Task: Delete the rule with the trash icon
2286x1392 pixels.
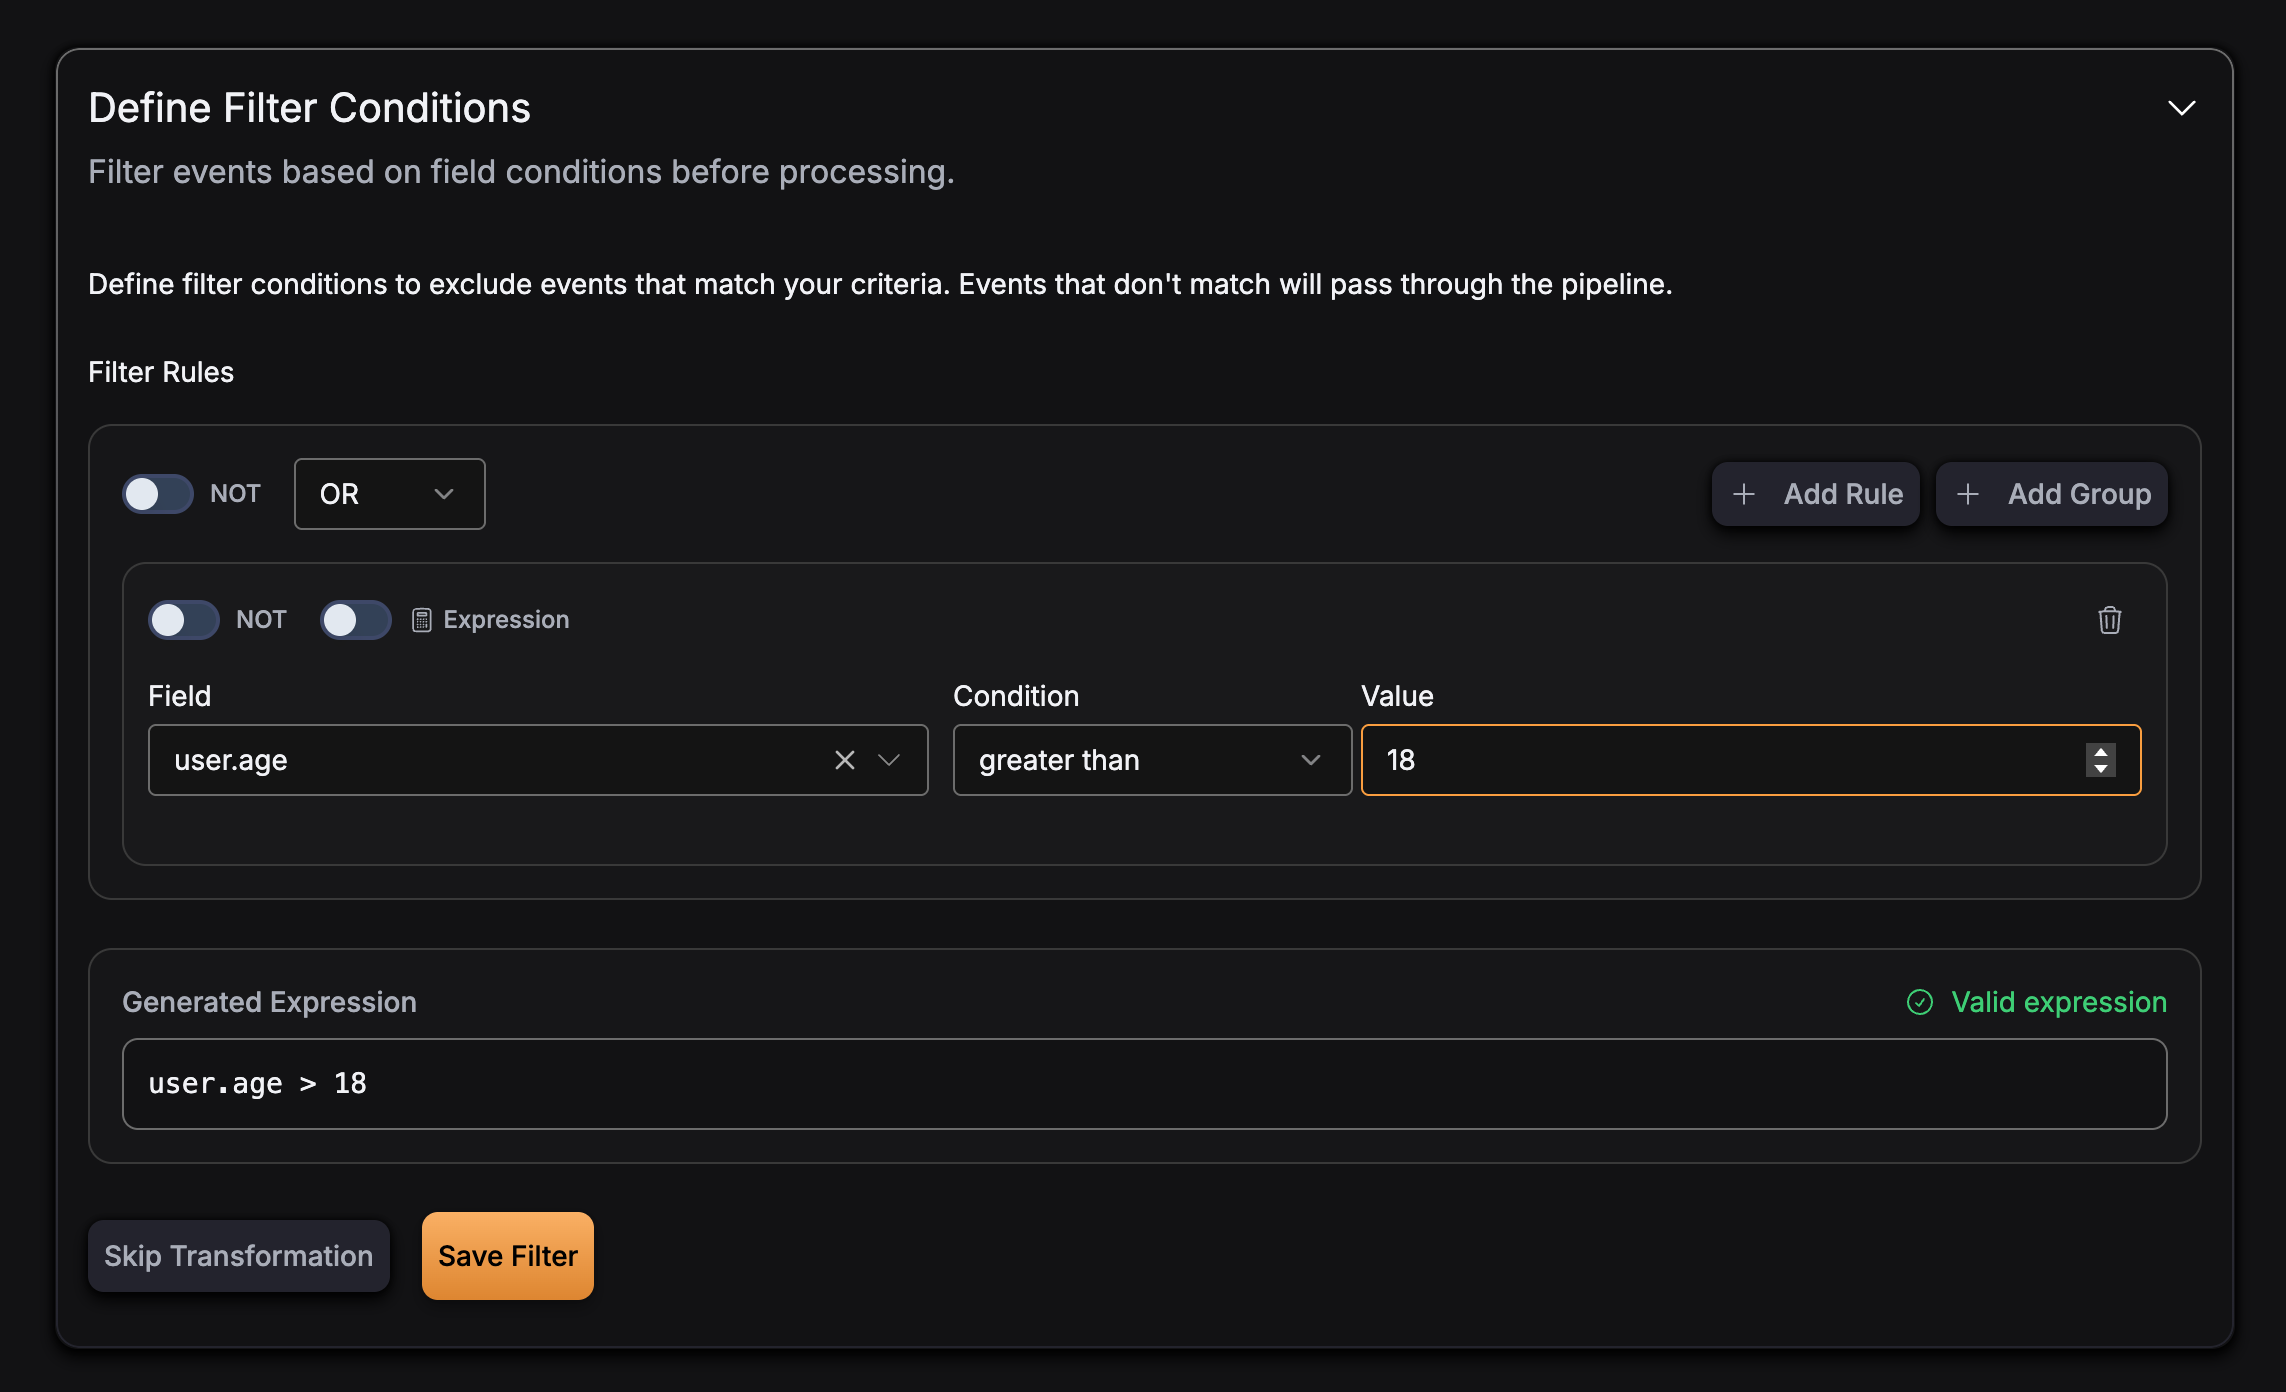Action: (2109, 620)
